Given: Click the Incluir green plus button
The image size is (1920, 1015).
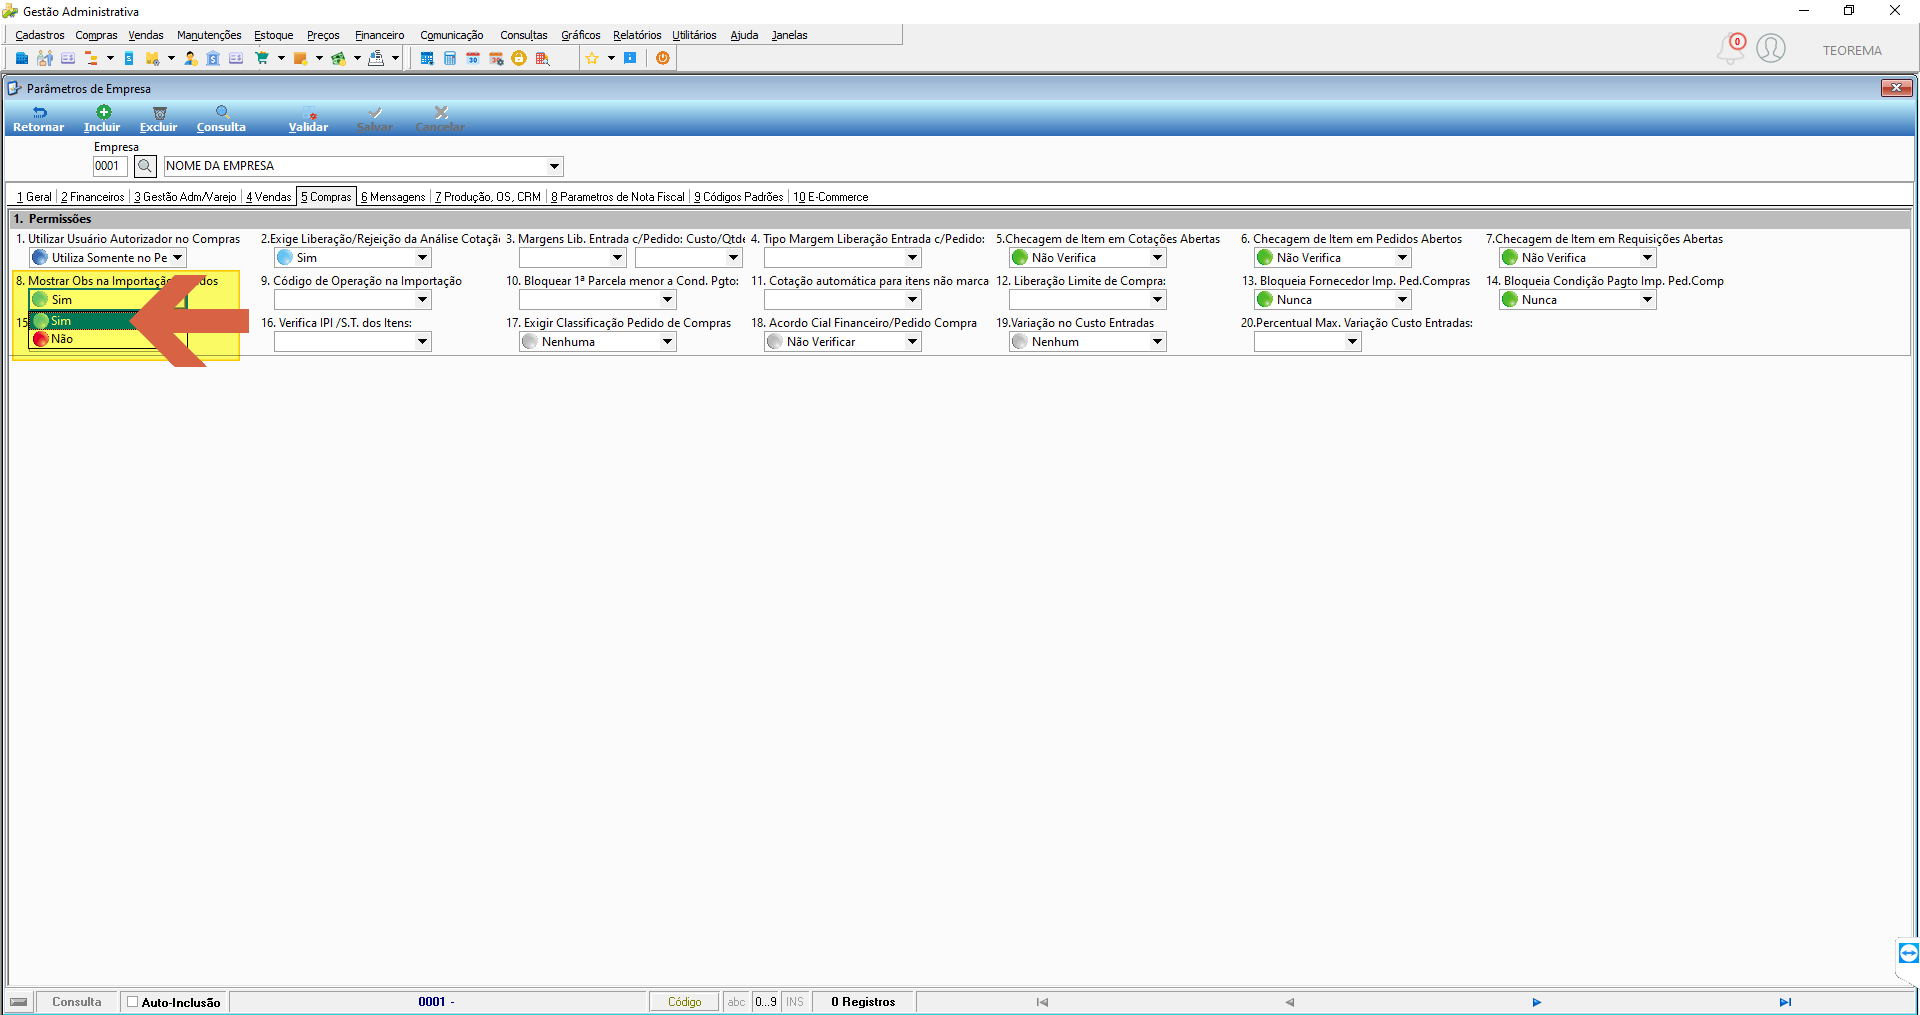Looking at the screenshot, I should (x=102, y=119).
